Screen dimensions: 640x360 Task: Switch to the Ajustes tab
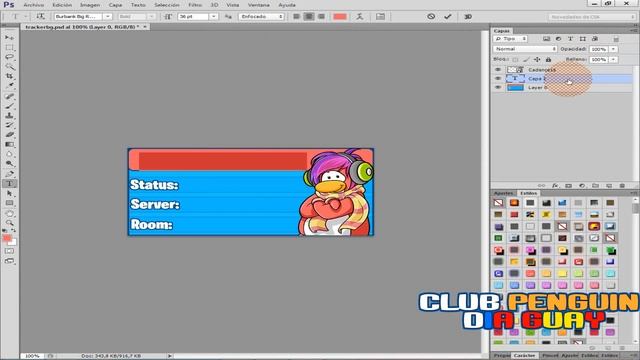[x=503, y=193]
